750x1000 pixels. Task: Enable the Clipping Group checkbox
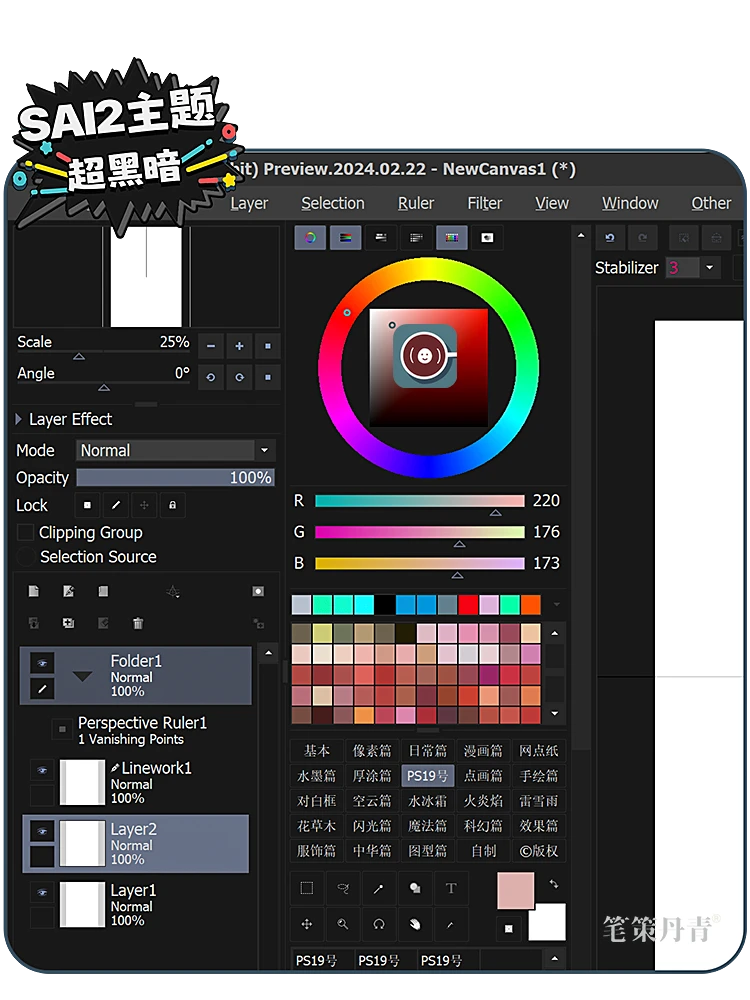point(26,532)
